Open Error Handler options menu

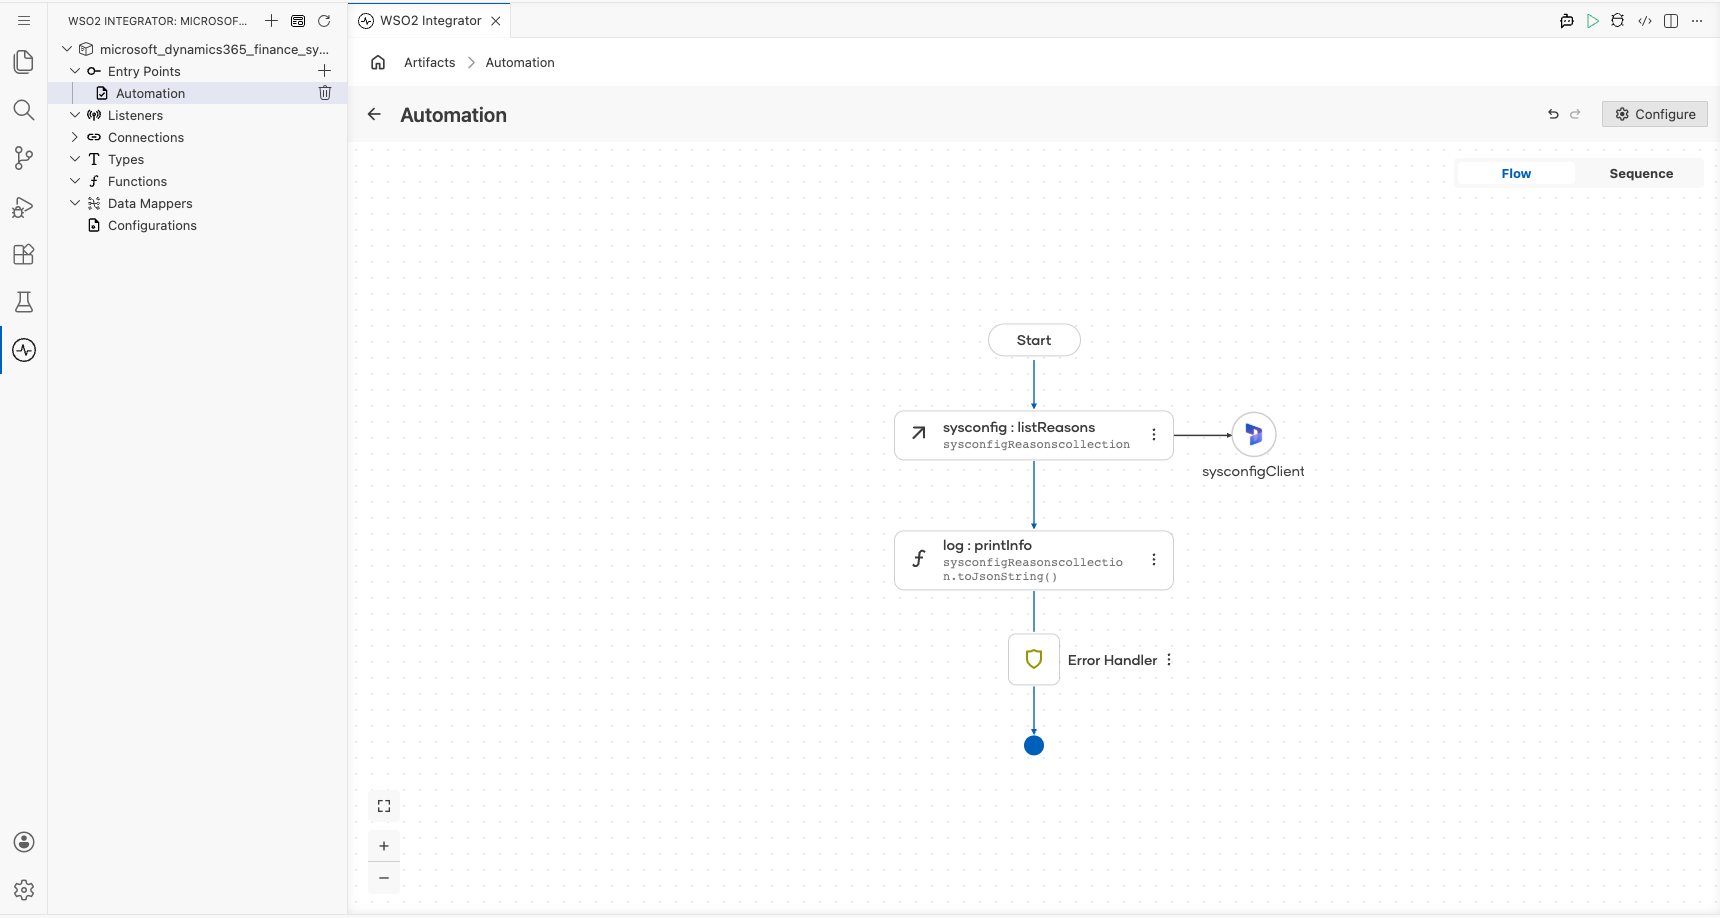coord(1169,660)
